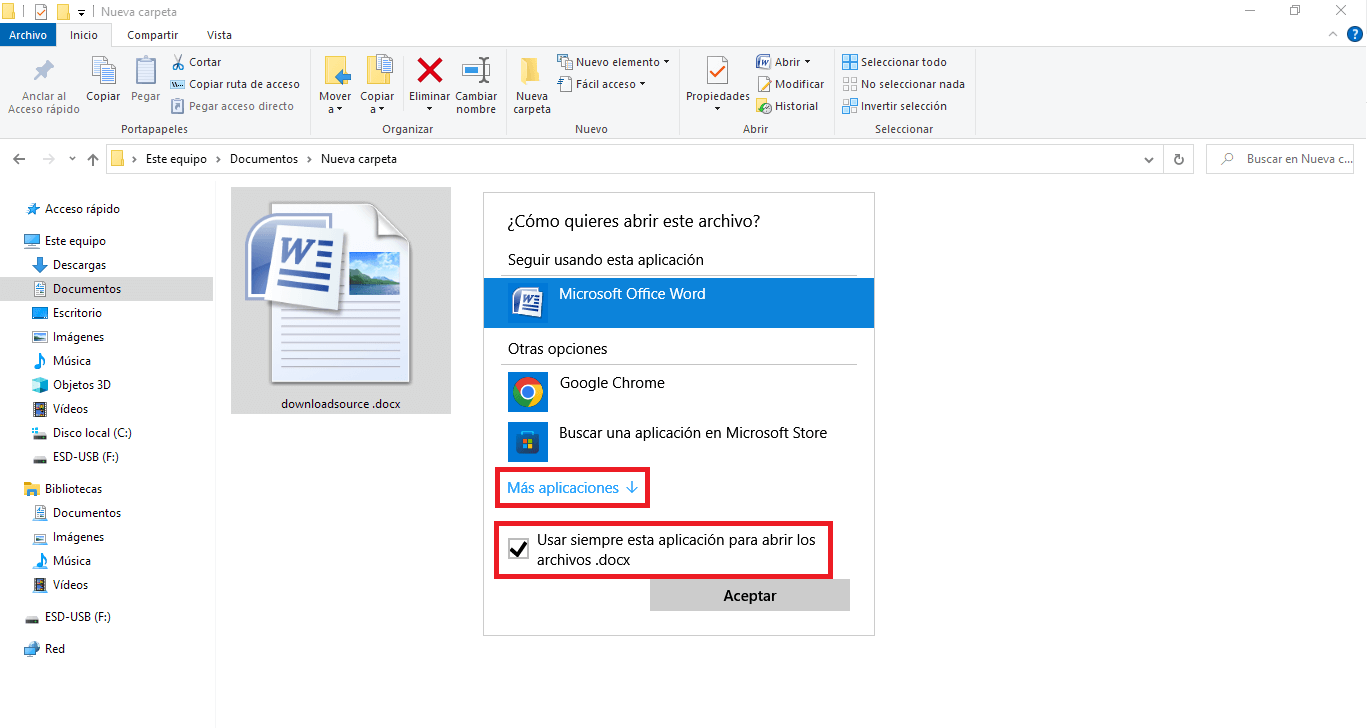
Task: Click Este equipo in address bar
Action: coord(176,159)
